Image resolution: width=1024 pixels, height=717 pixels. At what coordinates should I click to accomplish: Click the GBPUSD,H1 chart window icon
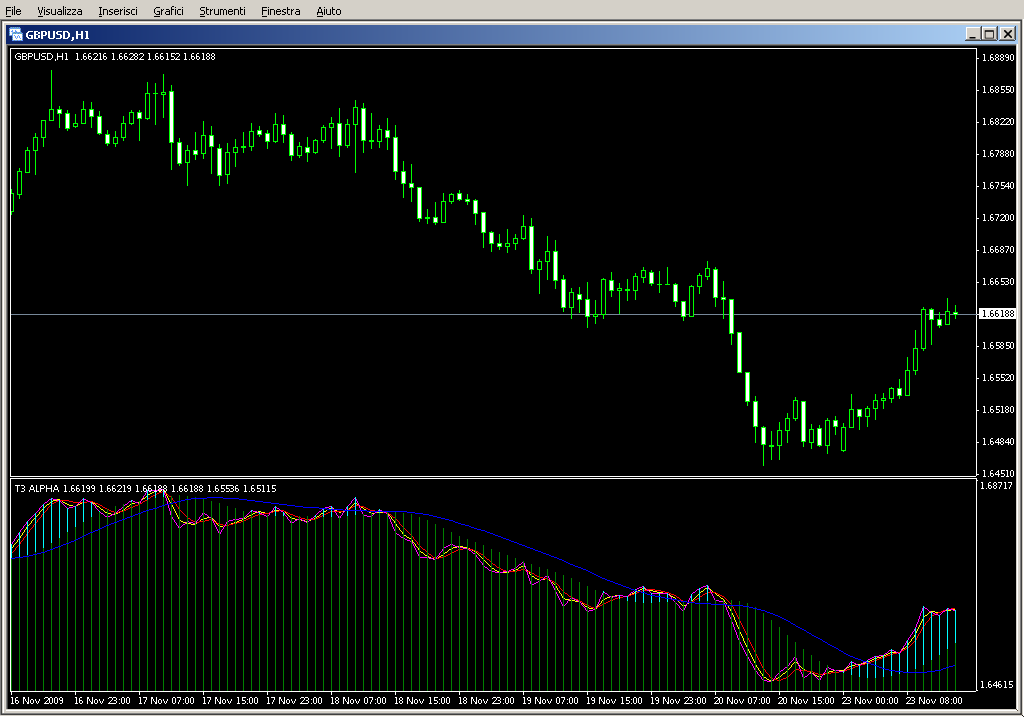click(x=16, y=35)
